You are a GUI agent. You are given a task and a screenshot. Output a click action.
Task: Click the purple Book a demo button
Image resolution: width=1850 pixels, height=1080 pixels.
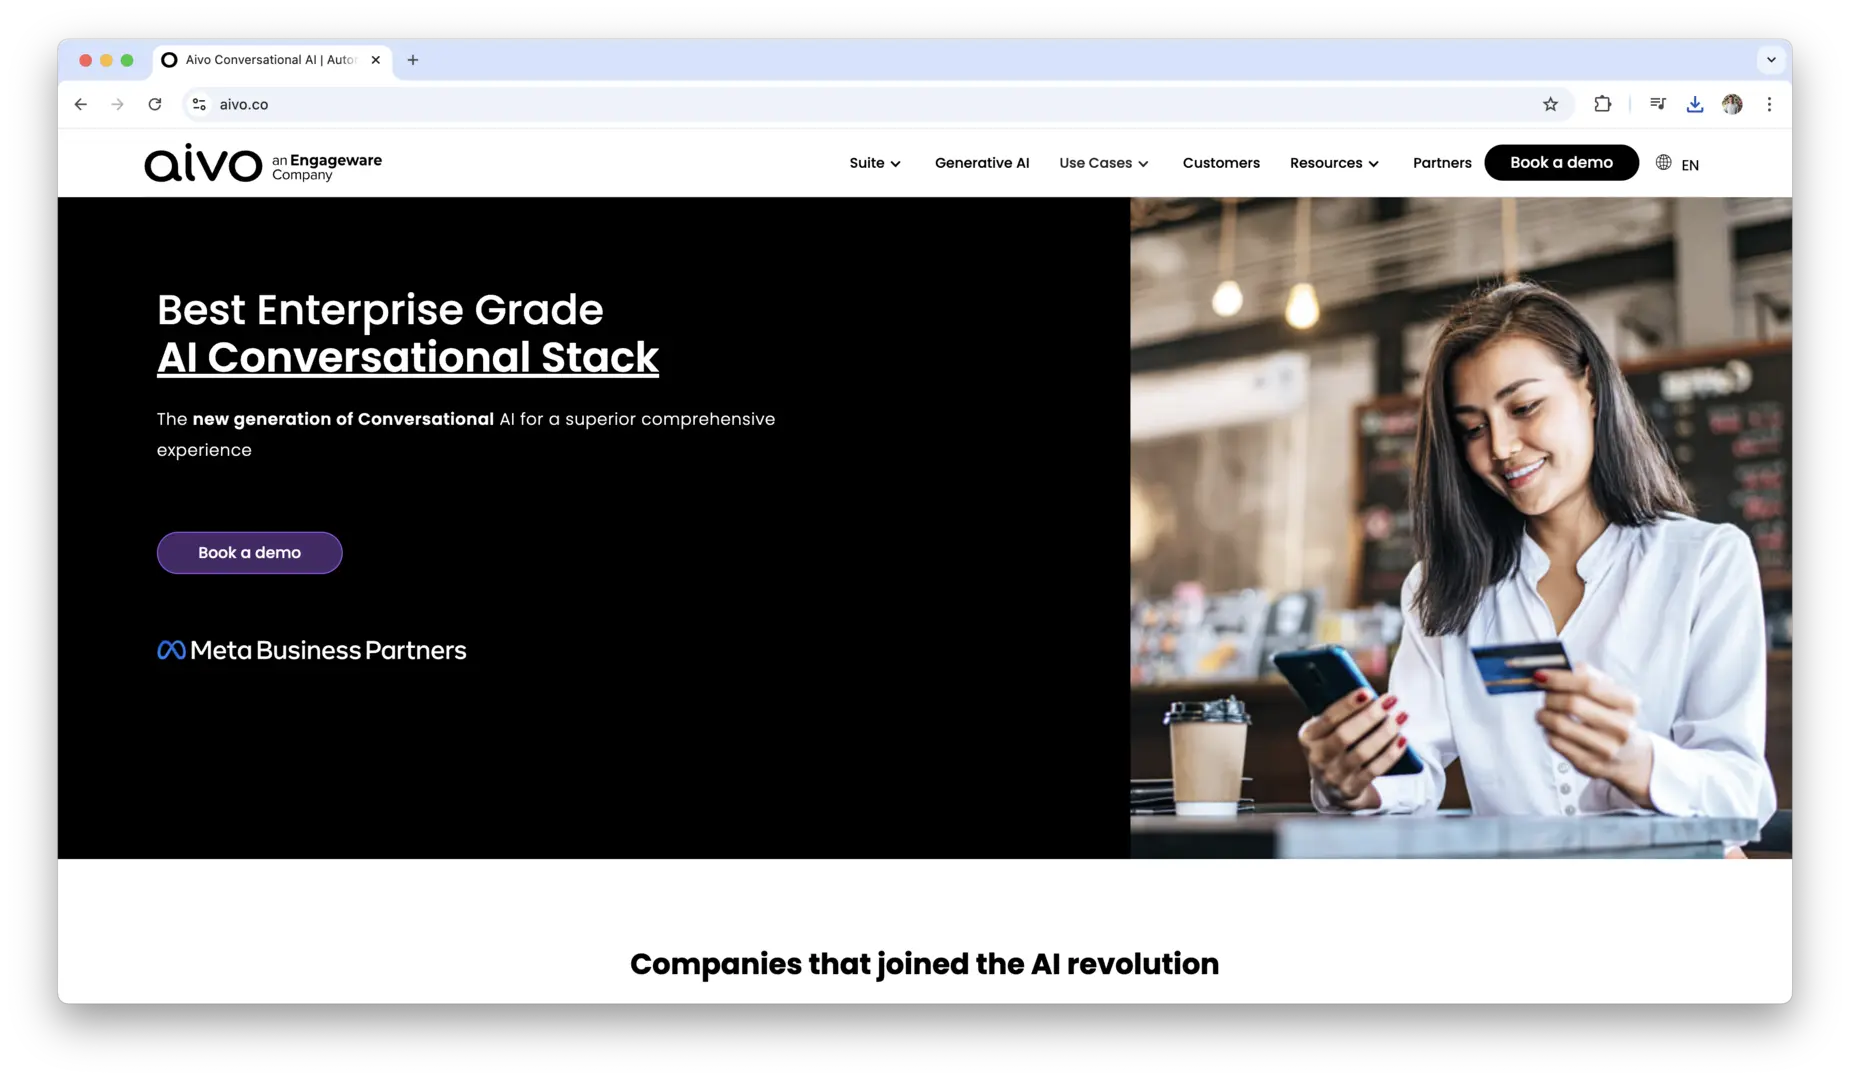pyautogui.click(x=249, y=553)
